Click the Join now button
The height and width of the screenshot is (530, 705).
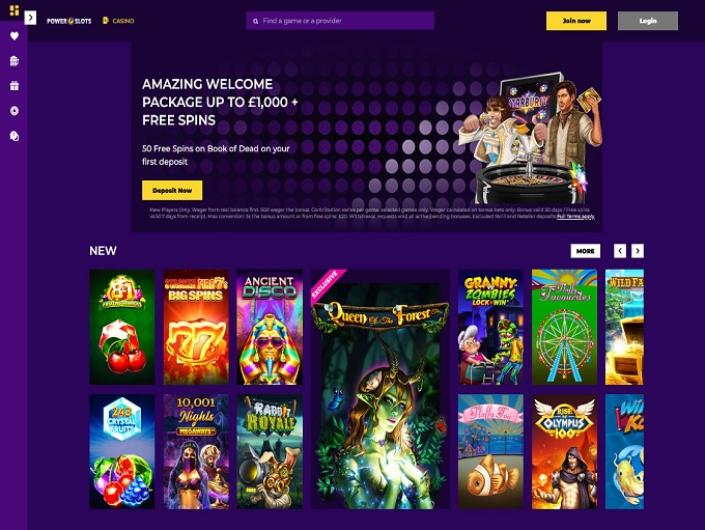pos(576,21)
